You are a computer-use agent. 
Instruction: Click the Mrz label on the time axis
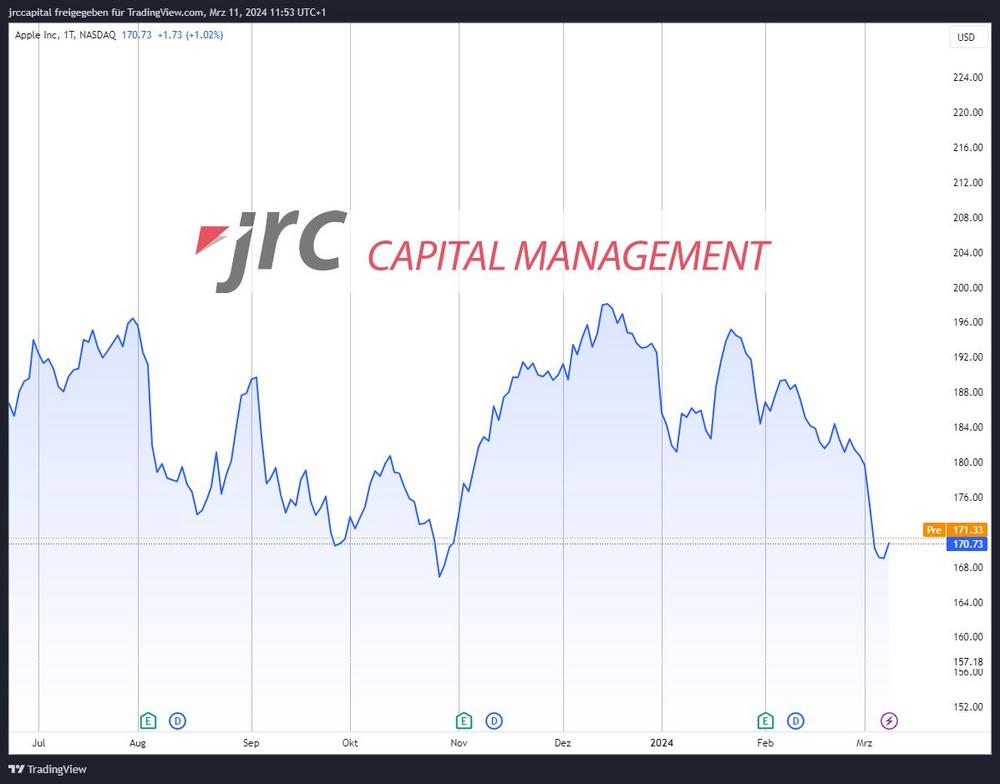tap(864, 743)
